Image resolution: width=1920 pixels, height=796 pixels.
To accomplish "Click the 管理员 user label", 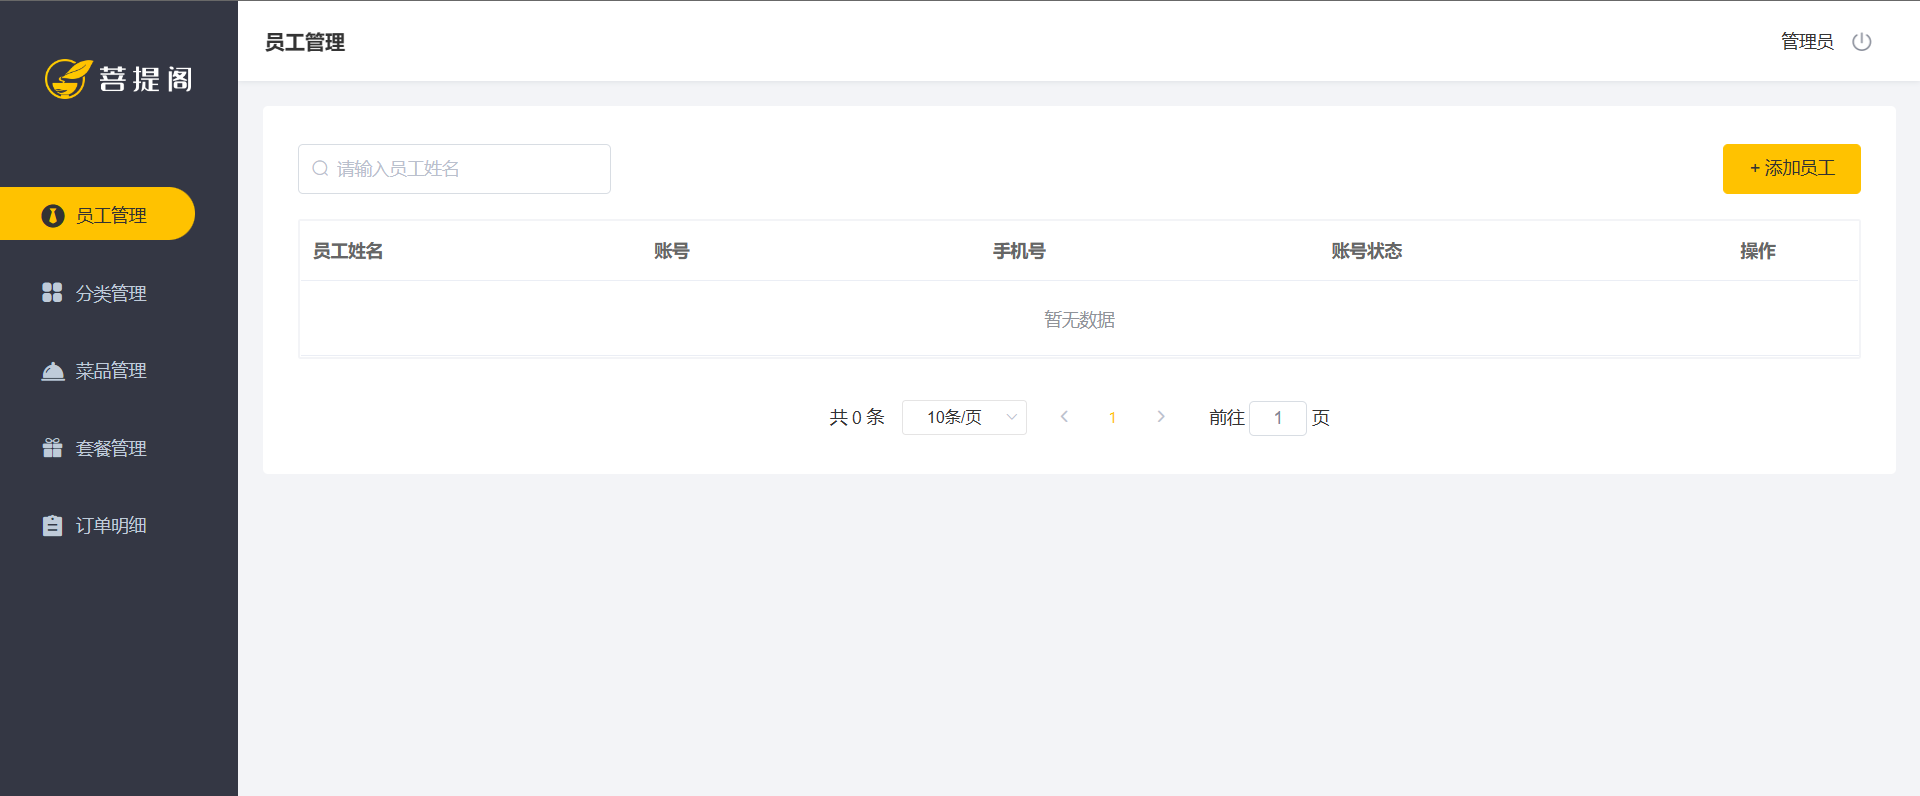I will click(x=1807, y=42).
